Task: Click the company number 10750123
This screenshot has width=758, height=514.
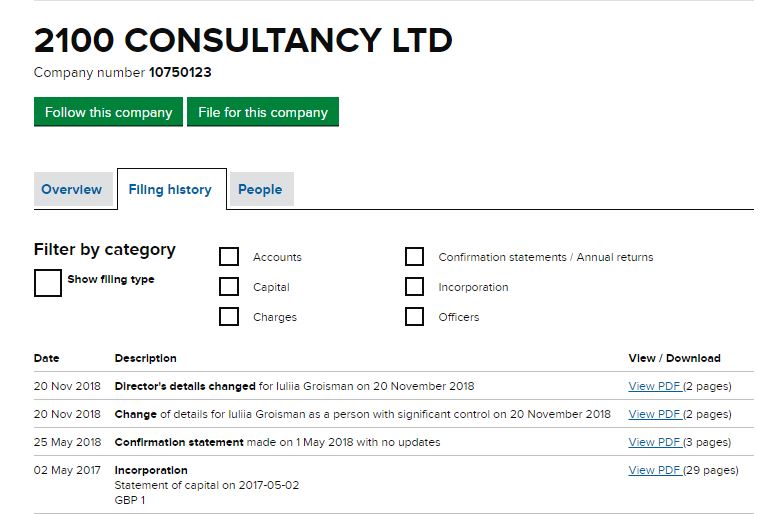Action: tap(180, 73)
